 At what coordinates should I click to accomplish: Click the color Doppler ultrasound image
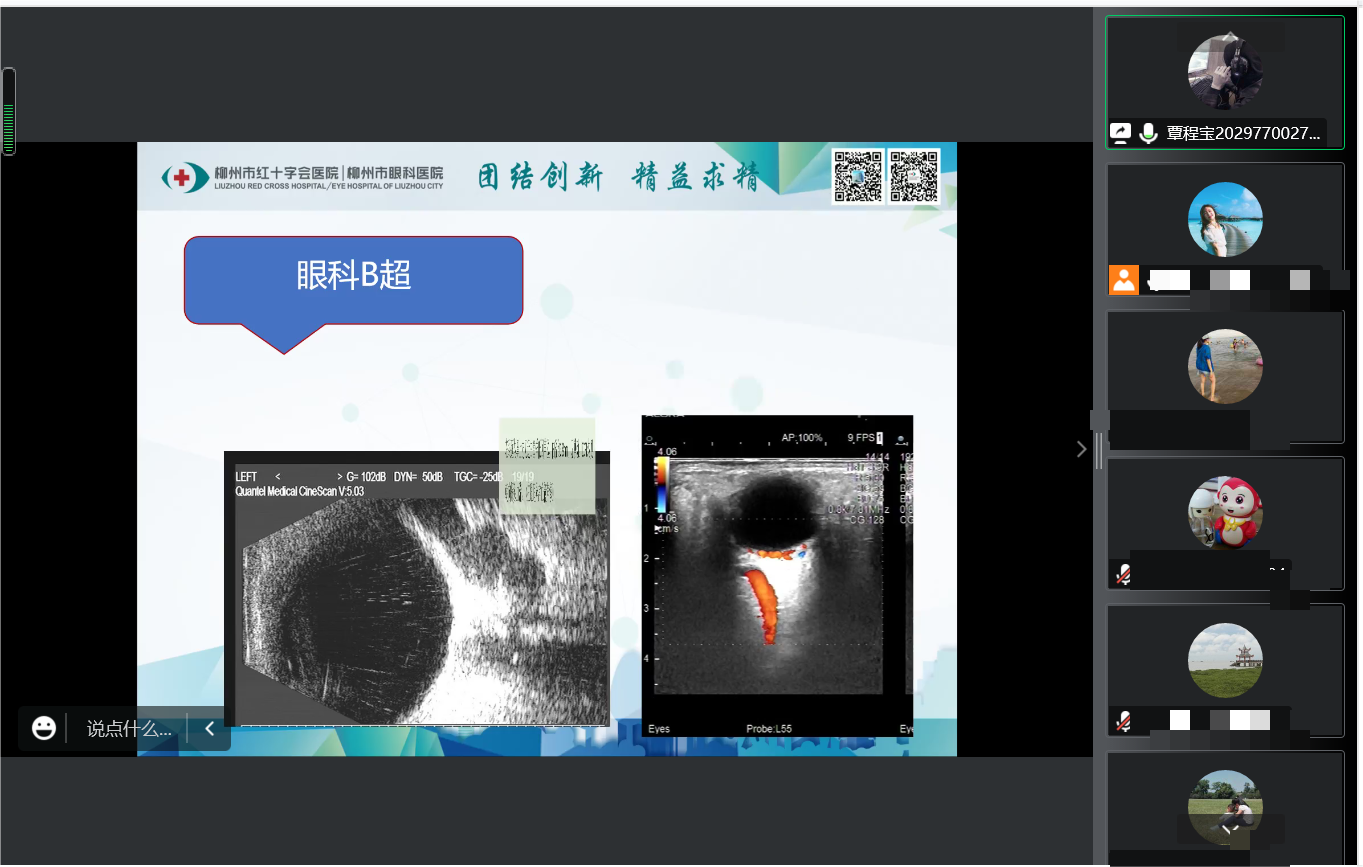click(777, 575)
